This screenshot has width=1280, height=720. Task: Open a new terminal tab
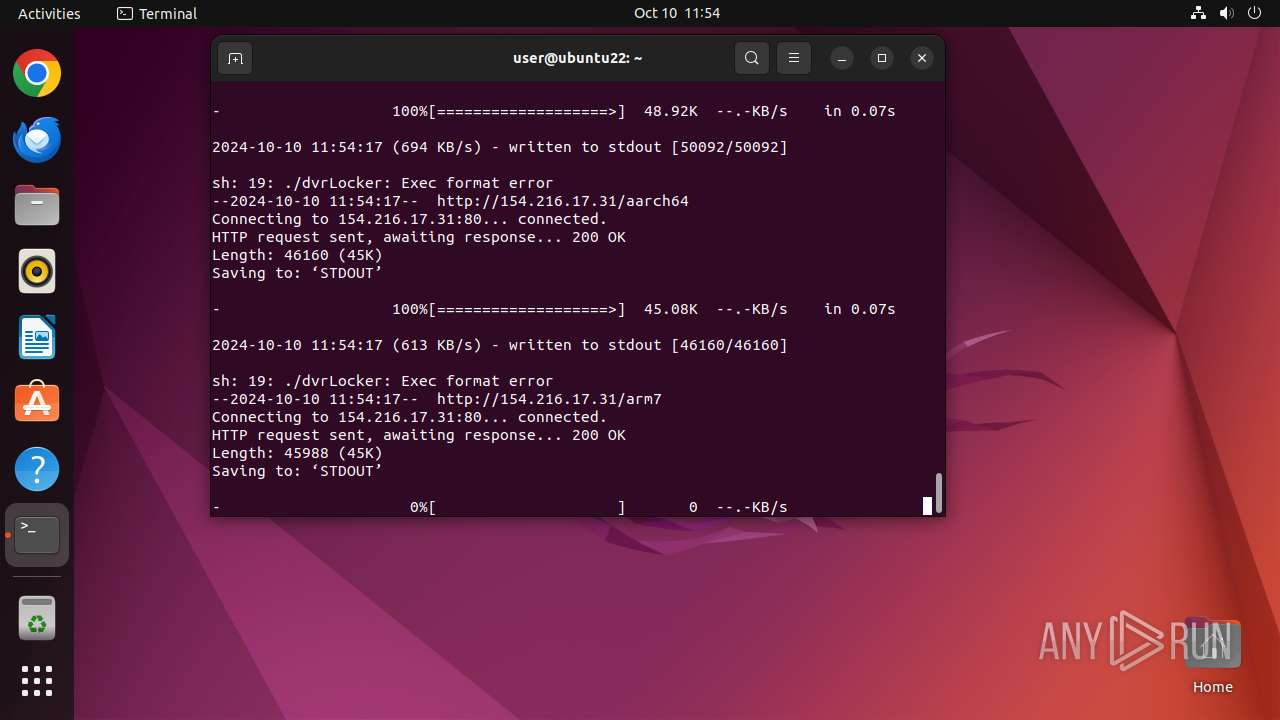(x=235, y=58)
